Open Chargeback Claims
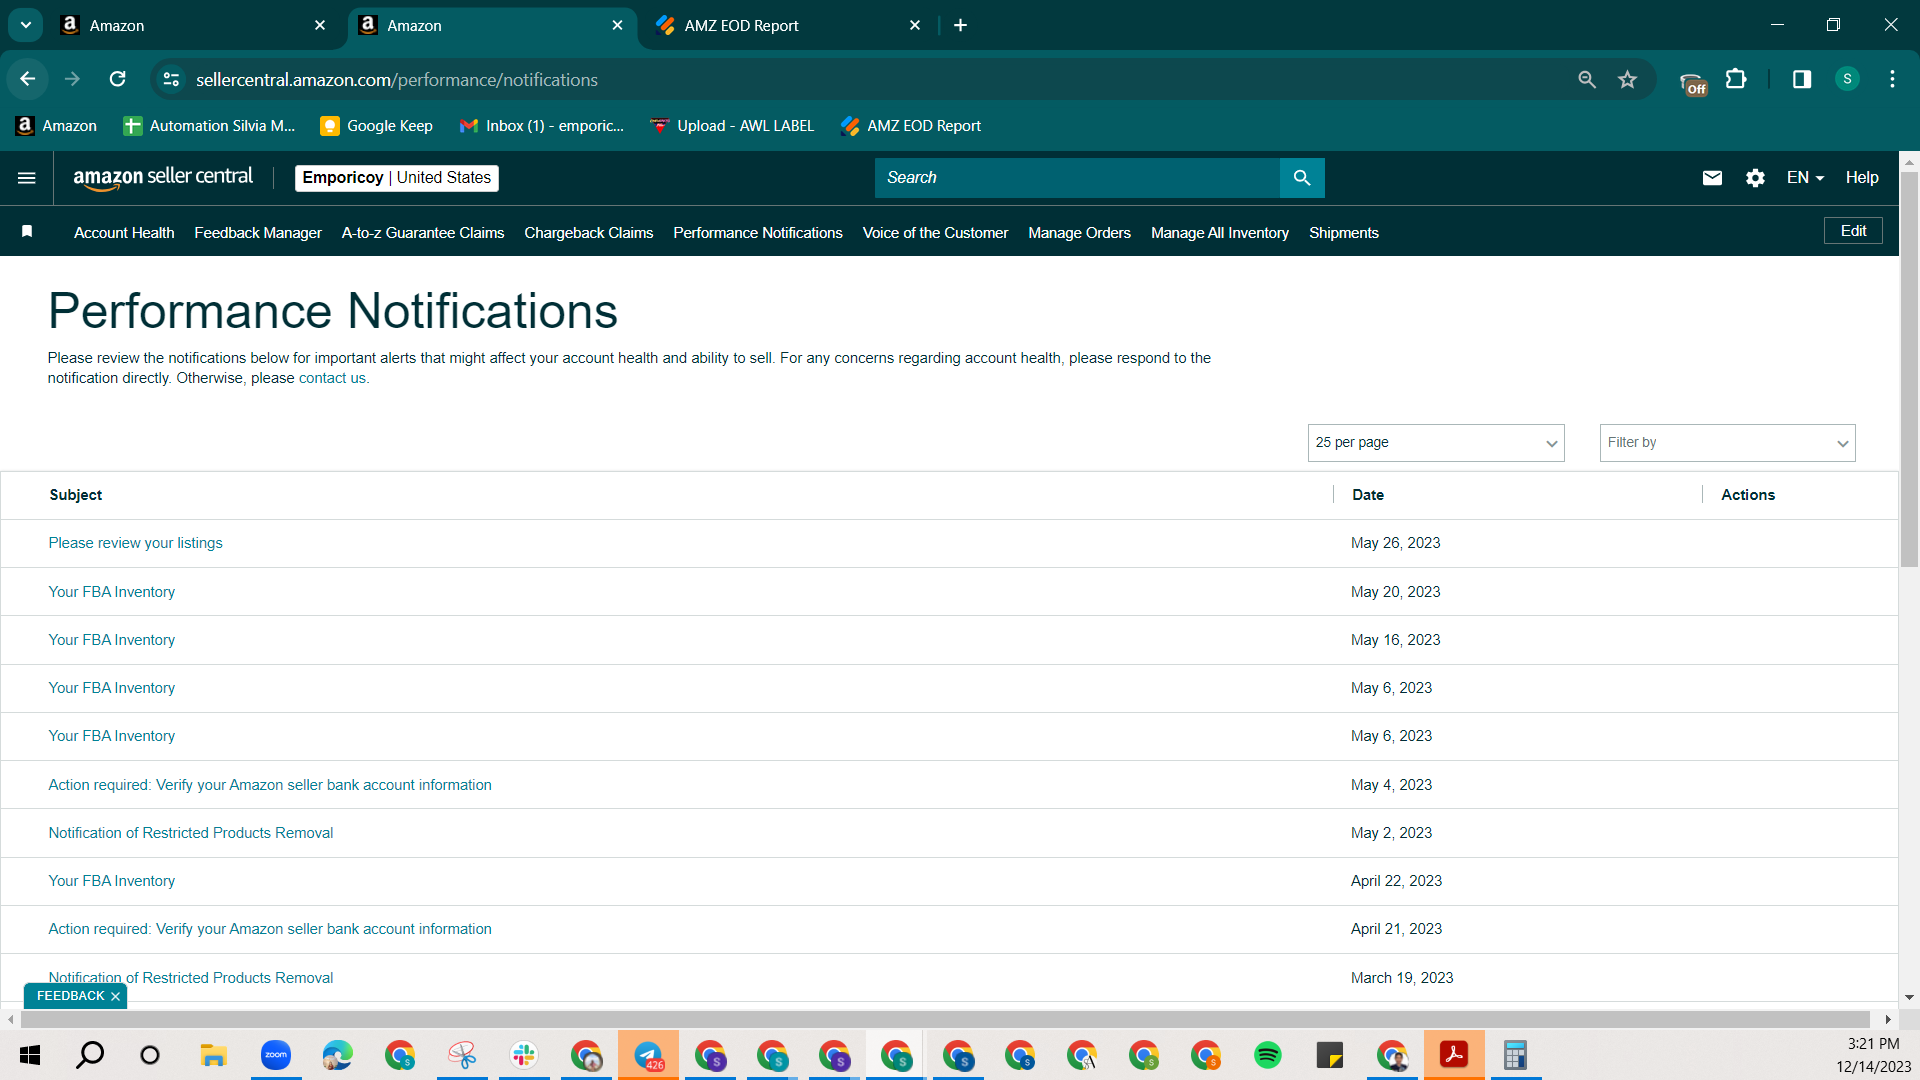 click(x=589, y=233)
